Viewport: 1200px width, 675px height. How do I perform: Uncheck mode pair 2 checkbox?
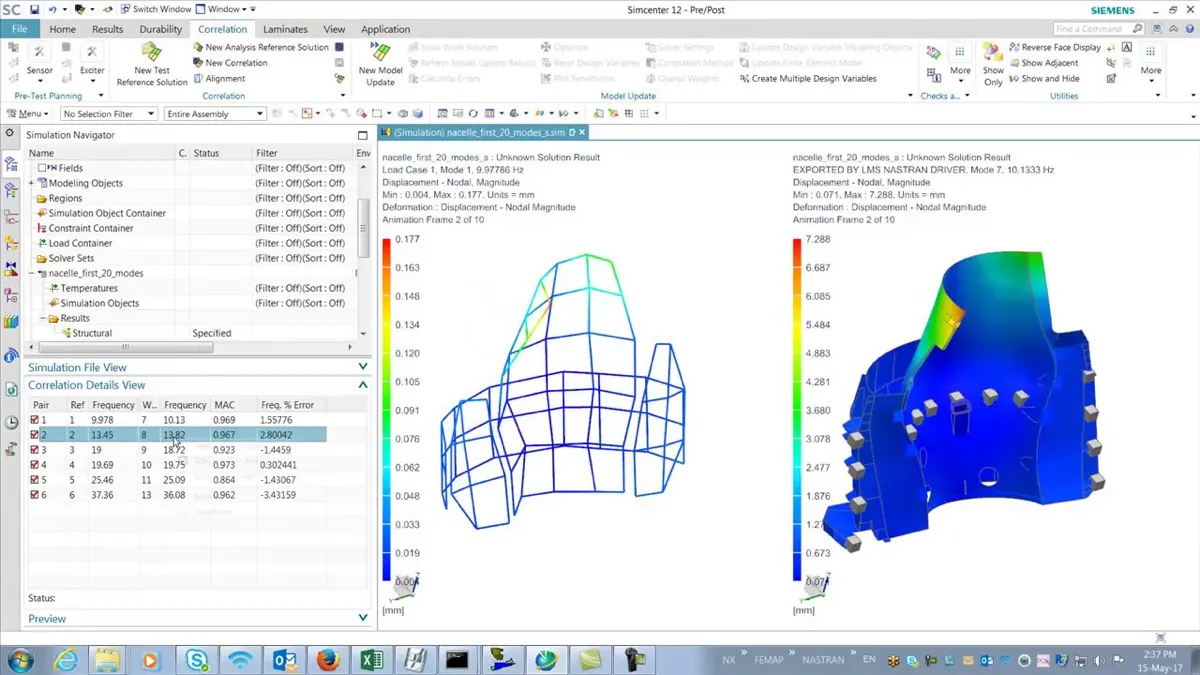[x=35, y=435]
